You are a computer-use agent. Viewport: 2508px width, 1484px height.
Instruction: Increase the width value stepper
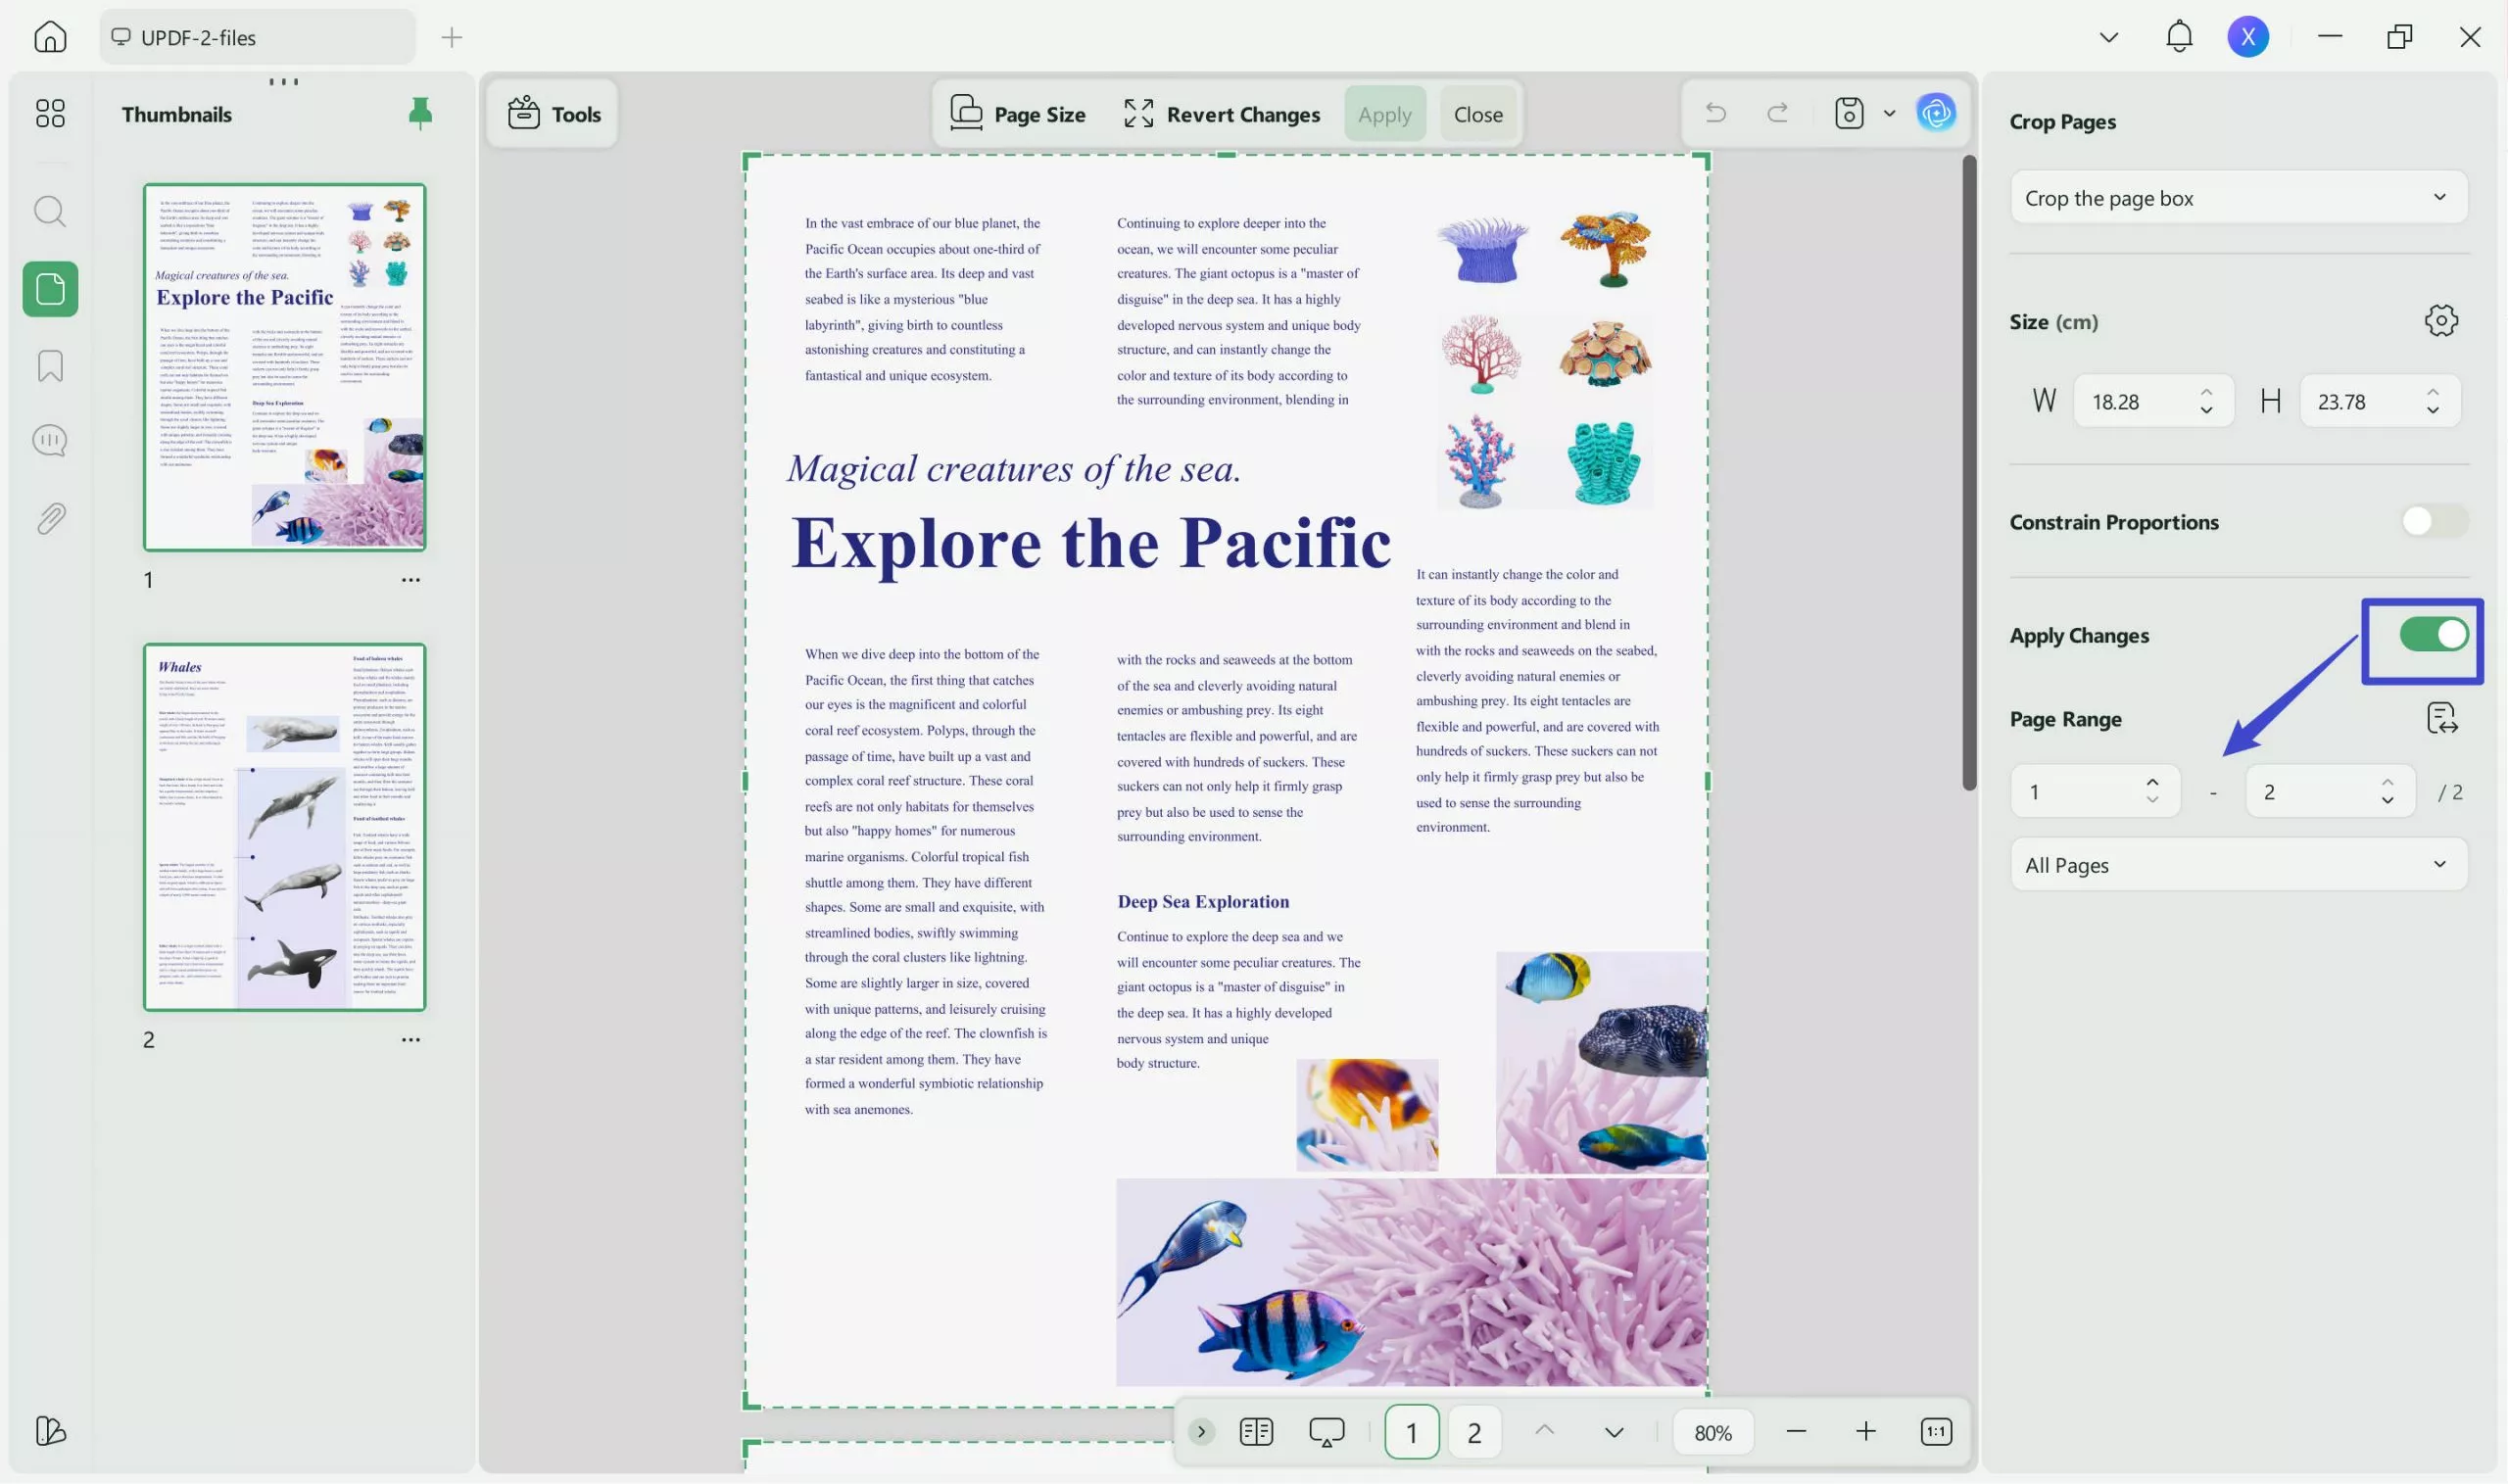pos(2208,391)
